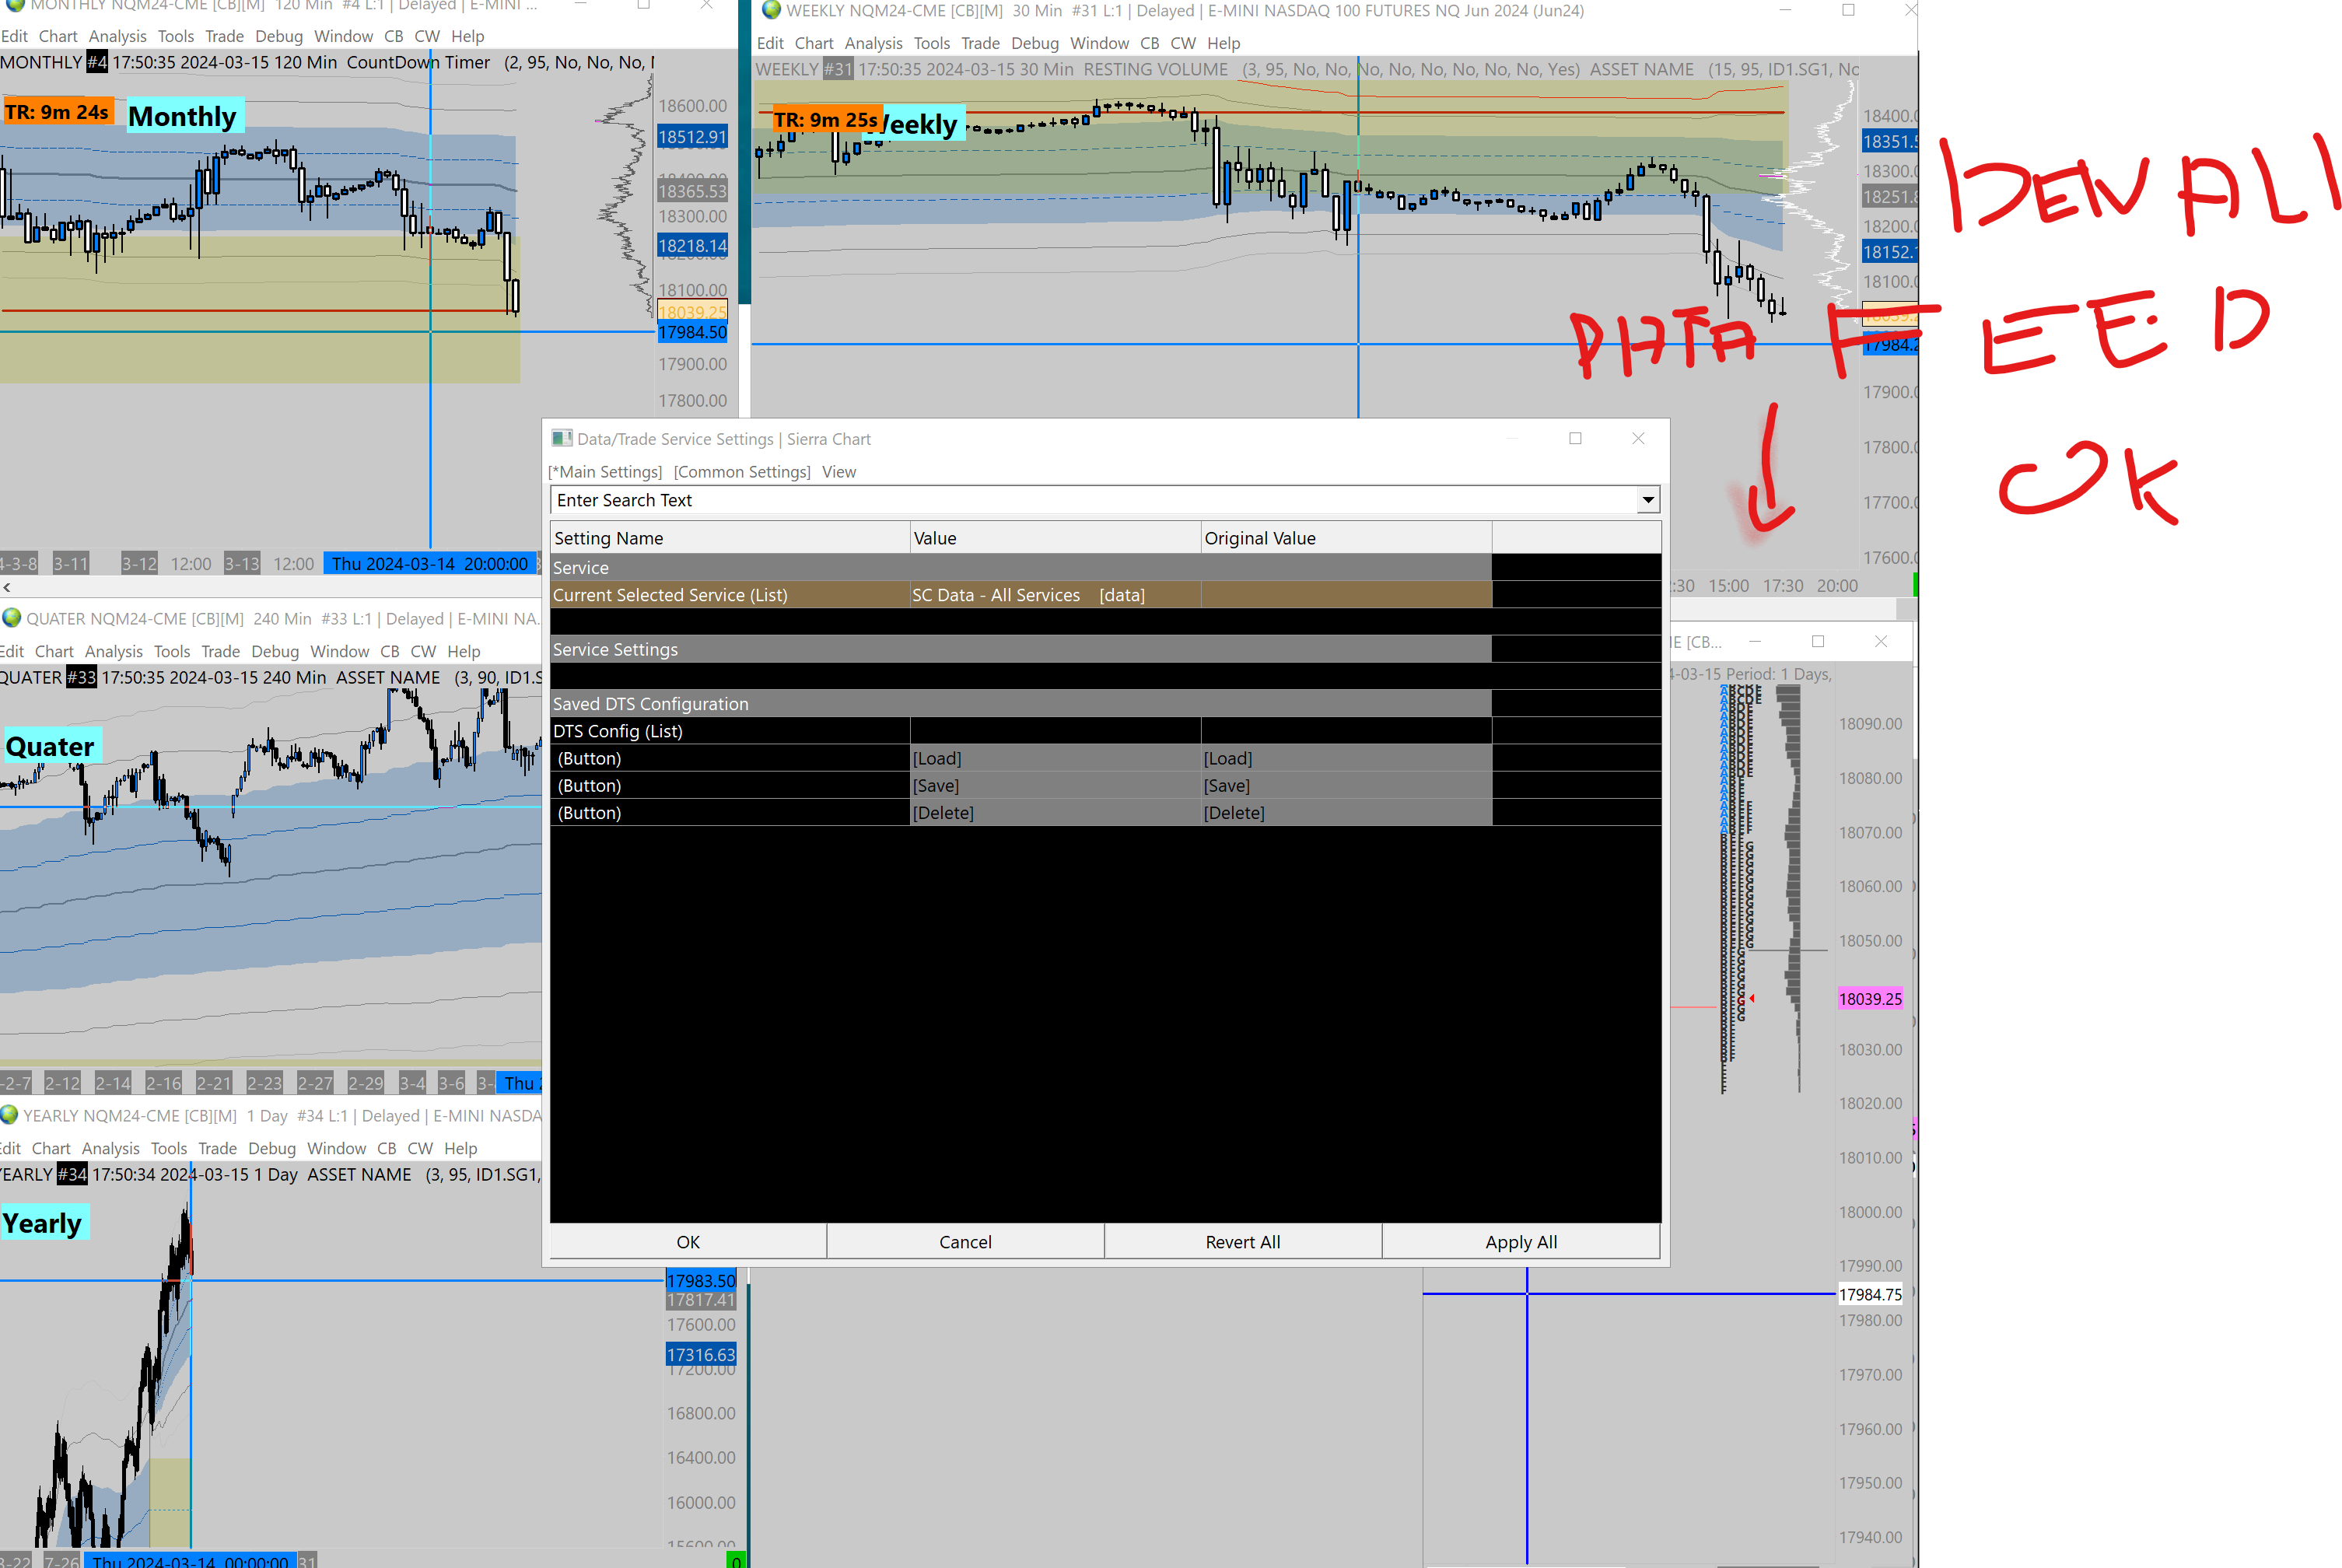2342x1568 pixels.
Task: Click the Enter Search Text field
Action: [1094, 500]
